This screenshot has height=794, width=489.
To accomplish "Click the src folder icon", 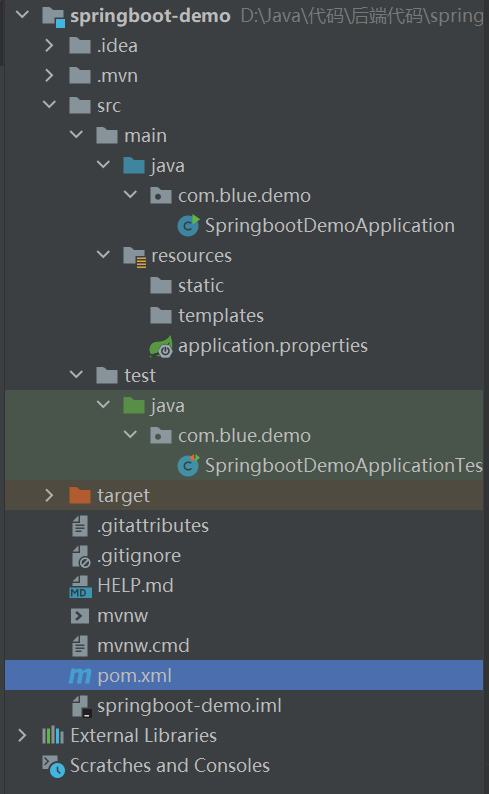I will [79, 106].
